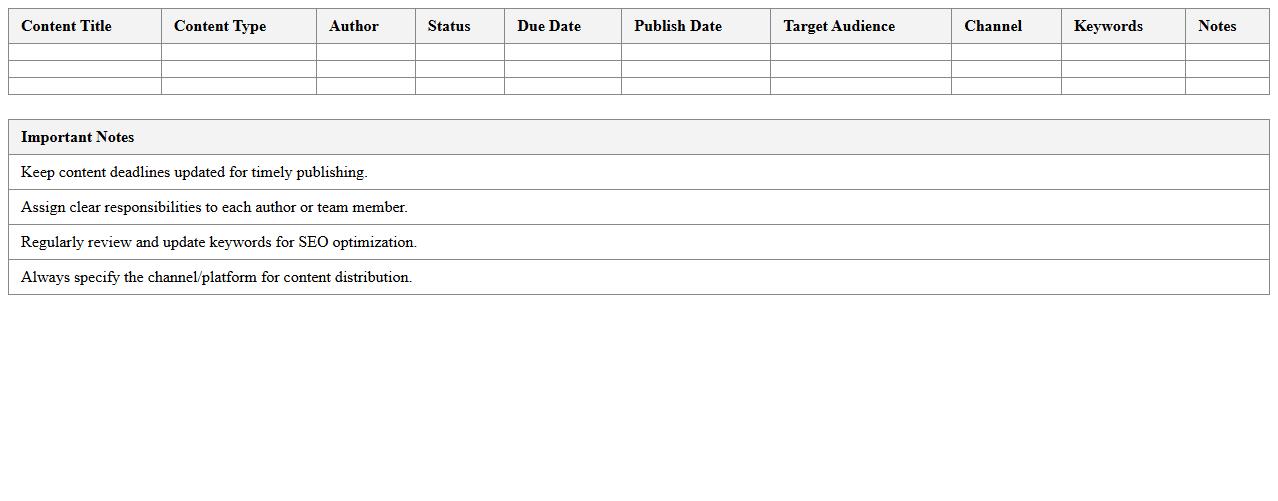Click first empty cell under Content Title
Screen dimensions: 1278x501
[85, 52]
